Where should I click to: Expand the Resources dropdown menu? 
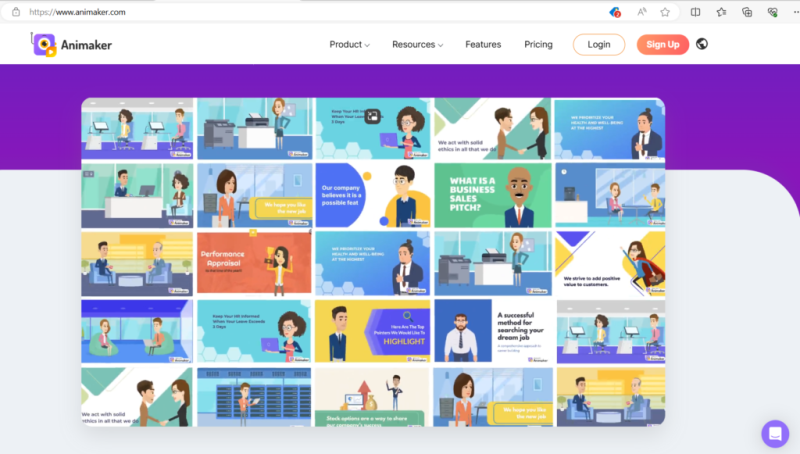(417, 44)
